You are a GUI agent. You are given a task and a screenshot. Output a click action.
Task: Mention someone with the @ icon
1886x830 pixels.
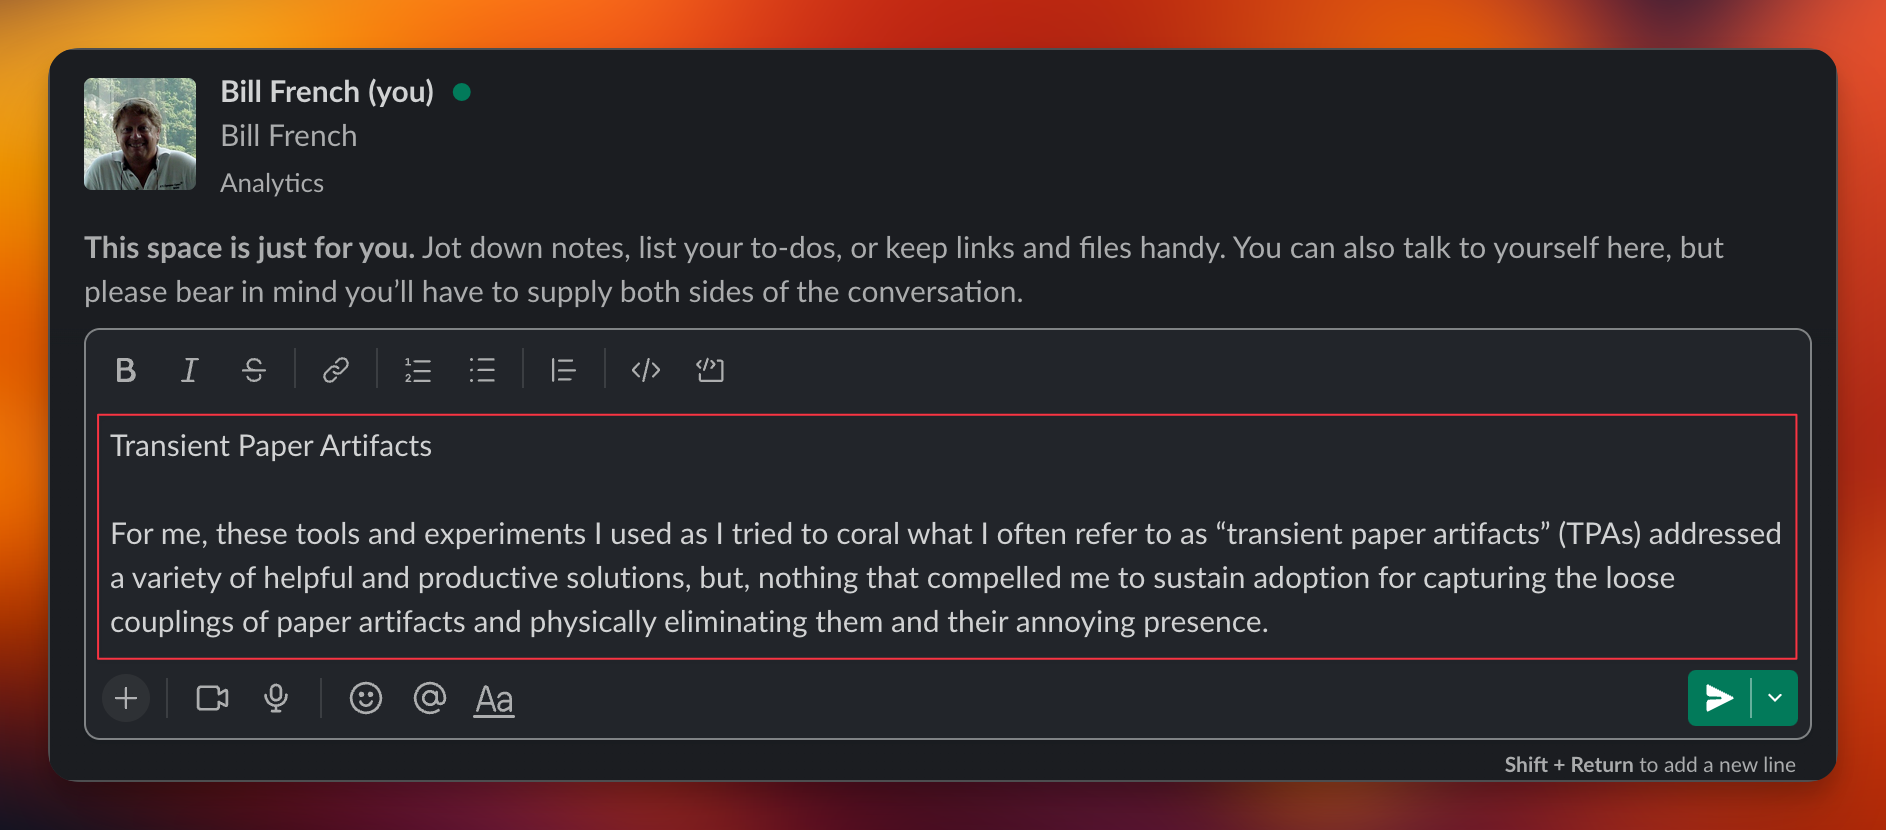pos(430,698)
